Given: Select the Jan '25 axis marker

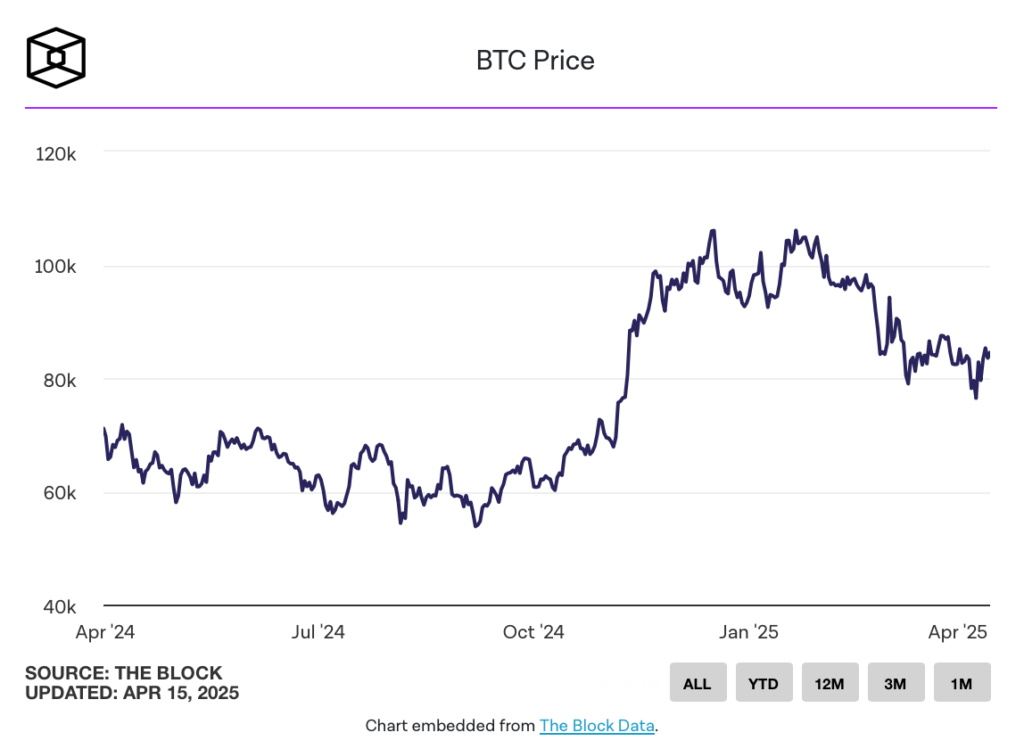Looking at the screenshot, I should tap(749, 632).
